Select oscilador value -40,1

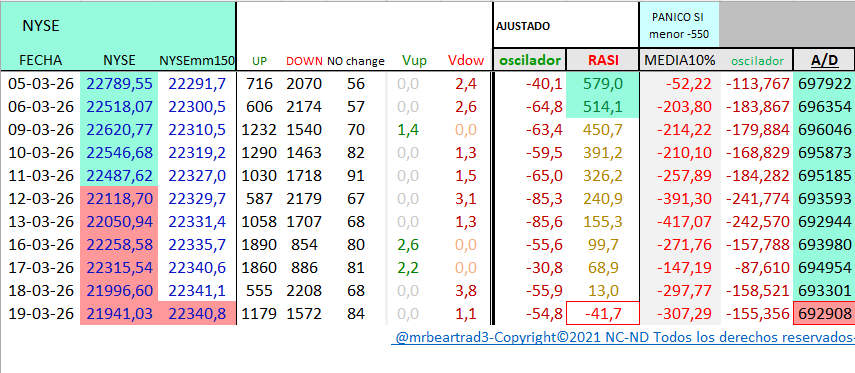[544, 84]
